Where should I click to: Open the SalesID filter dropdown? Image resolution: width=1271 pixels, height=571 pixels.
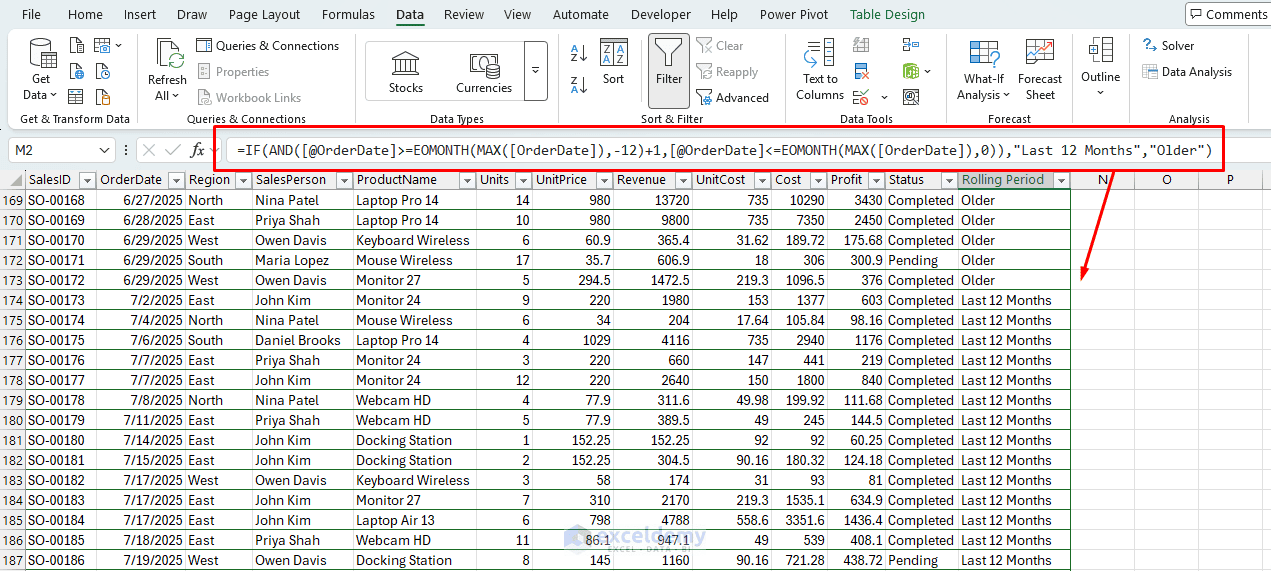pyautogui.click(x=87, y=180)
